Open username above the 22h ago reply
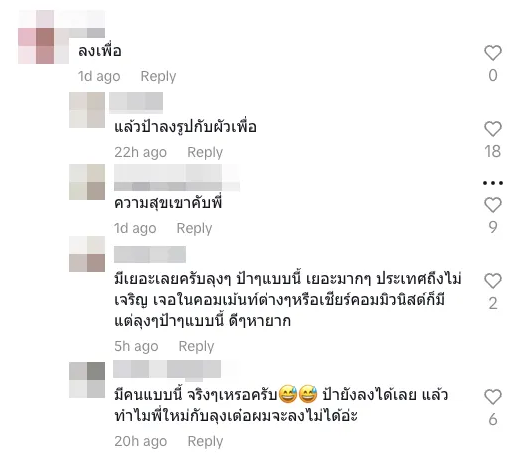This screenshot has width=529, height=453. 136,102
